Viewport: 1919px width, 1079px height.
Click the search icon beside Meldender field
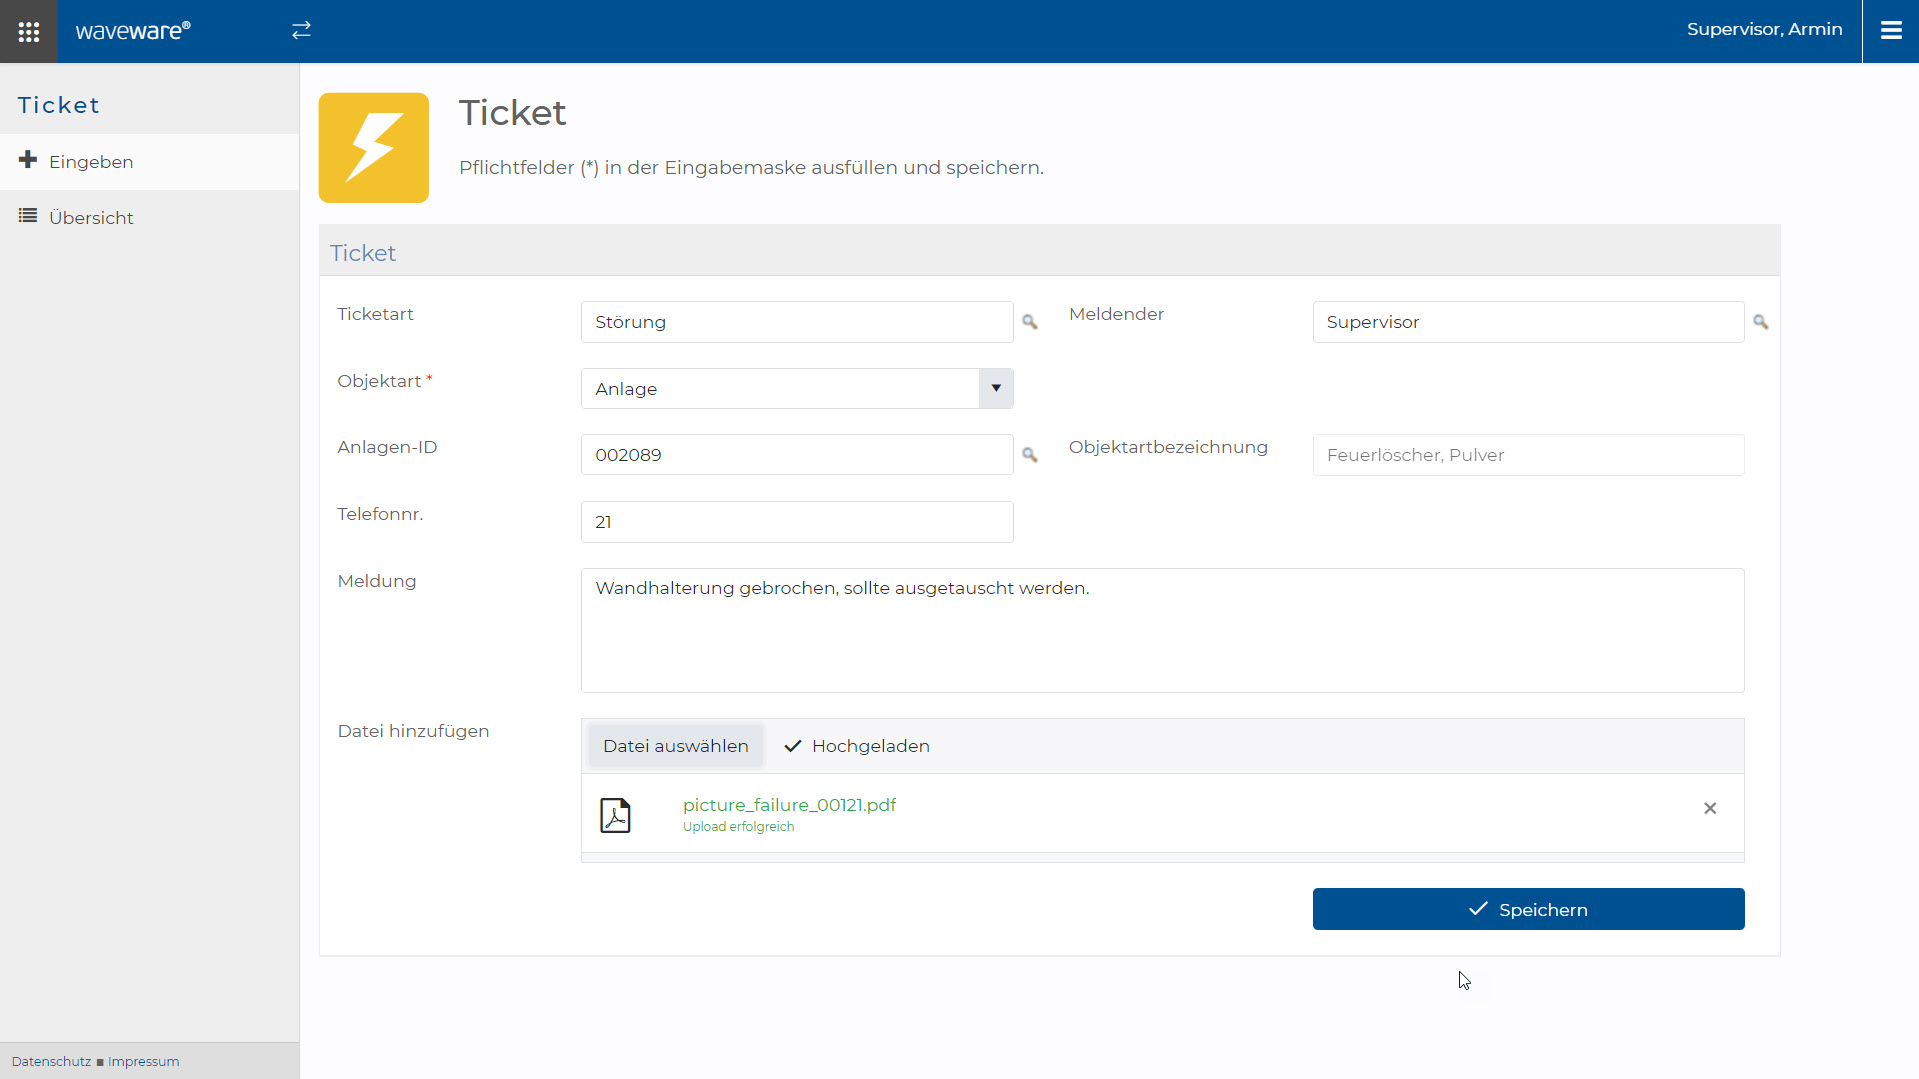[1760, 322]
